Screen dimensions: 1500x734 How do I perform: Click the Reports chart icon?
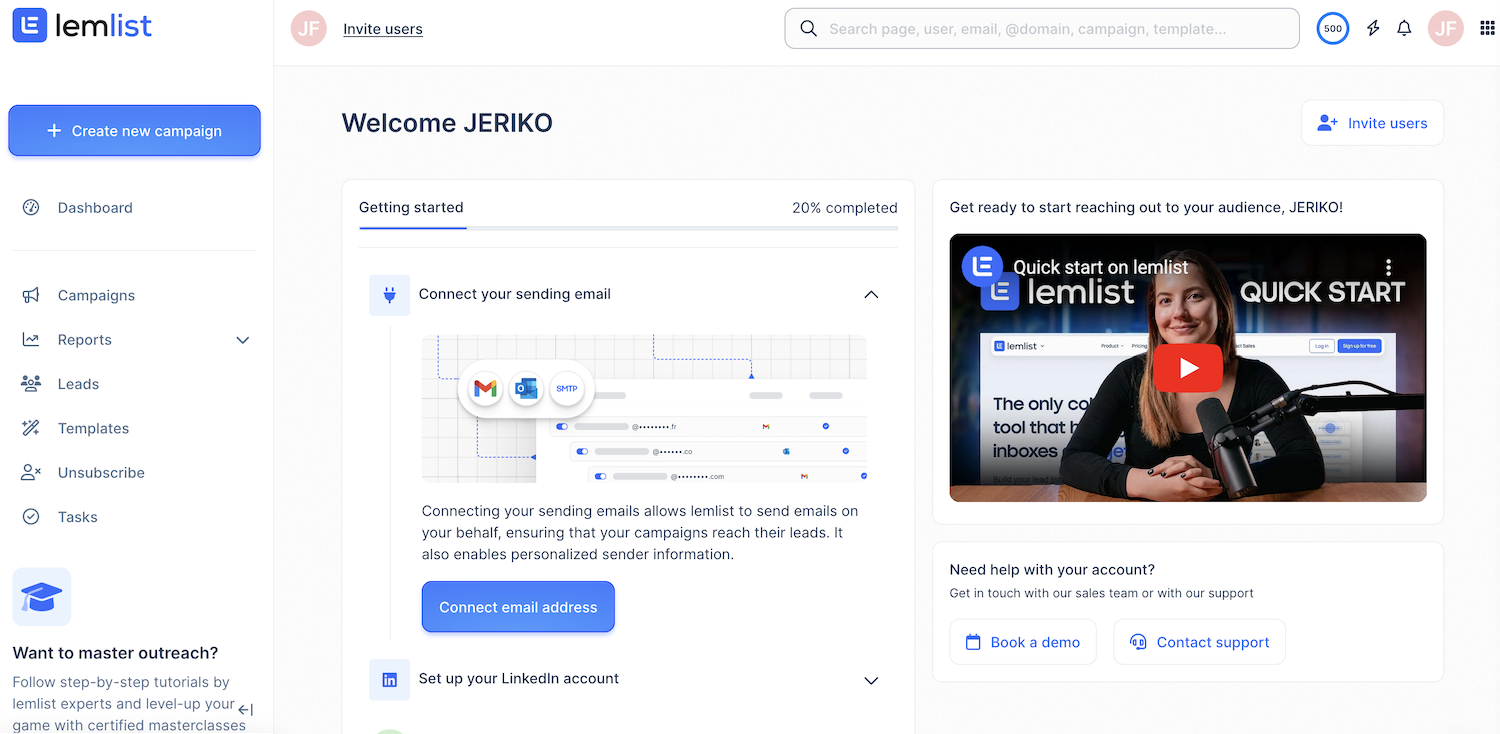[31, 340]
